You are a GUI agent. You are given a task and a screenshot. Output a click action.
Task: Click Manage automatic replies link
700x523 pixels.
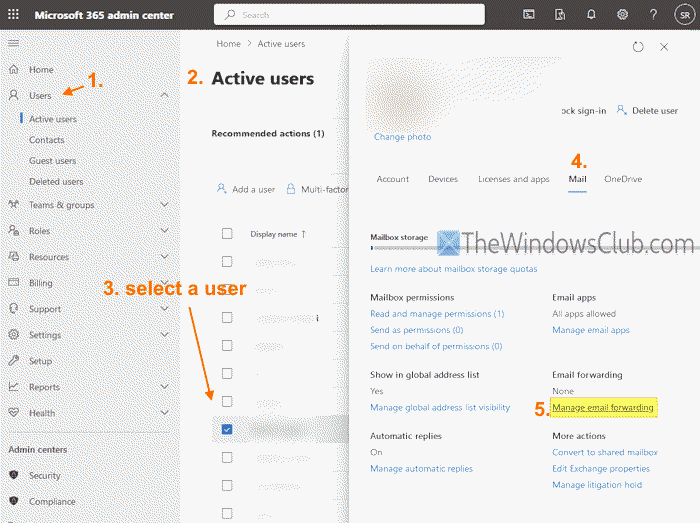pos(421,469)
